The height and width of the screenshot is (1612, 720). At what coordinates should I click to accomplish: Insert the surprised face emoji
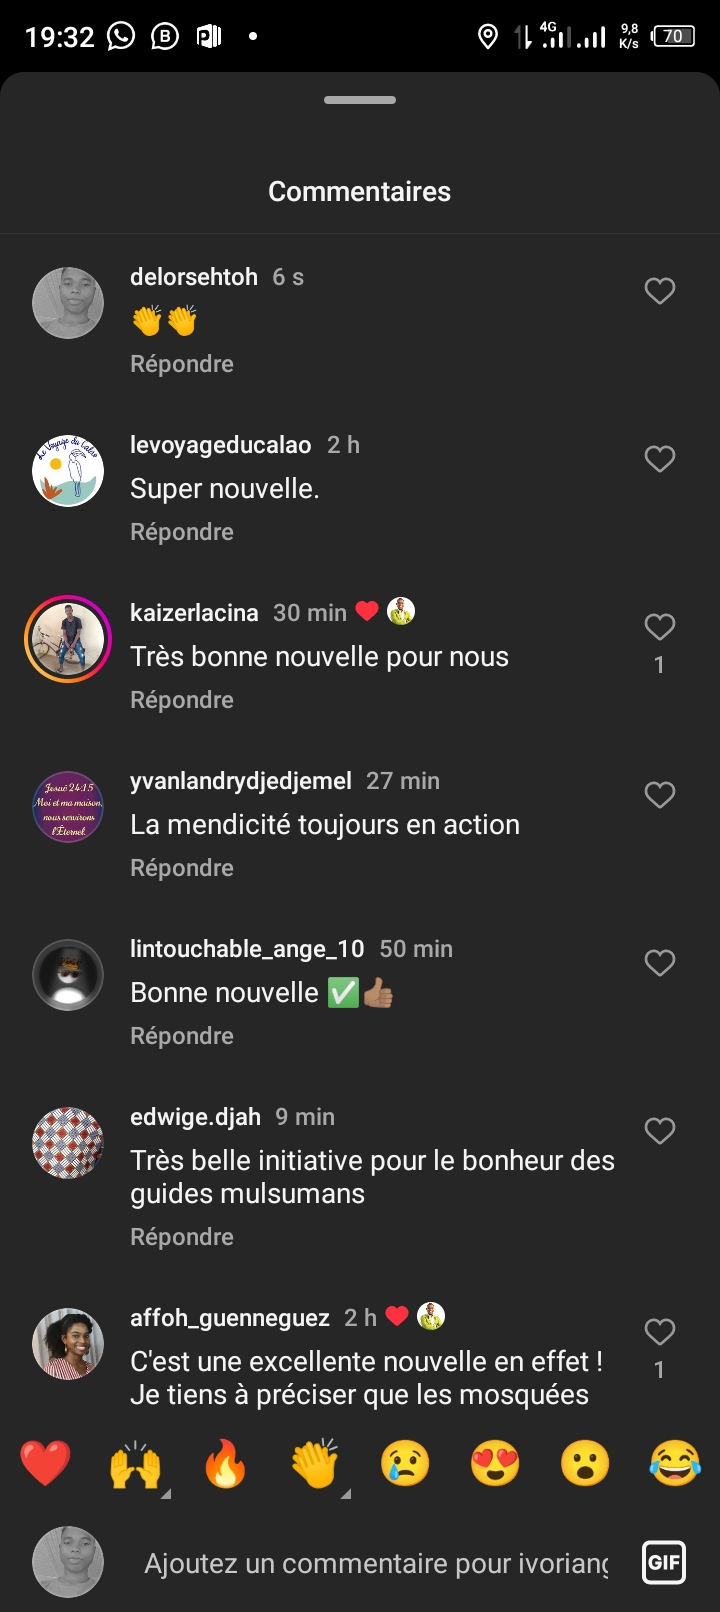[585, 1464]
